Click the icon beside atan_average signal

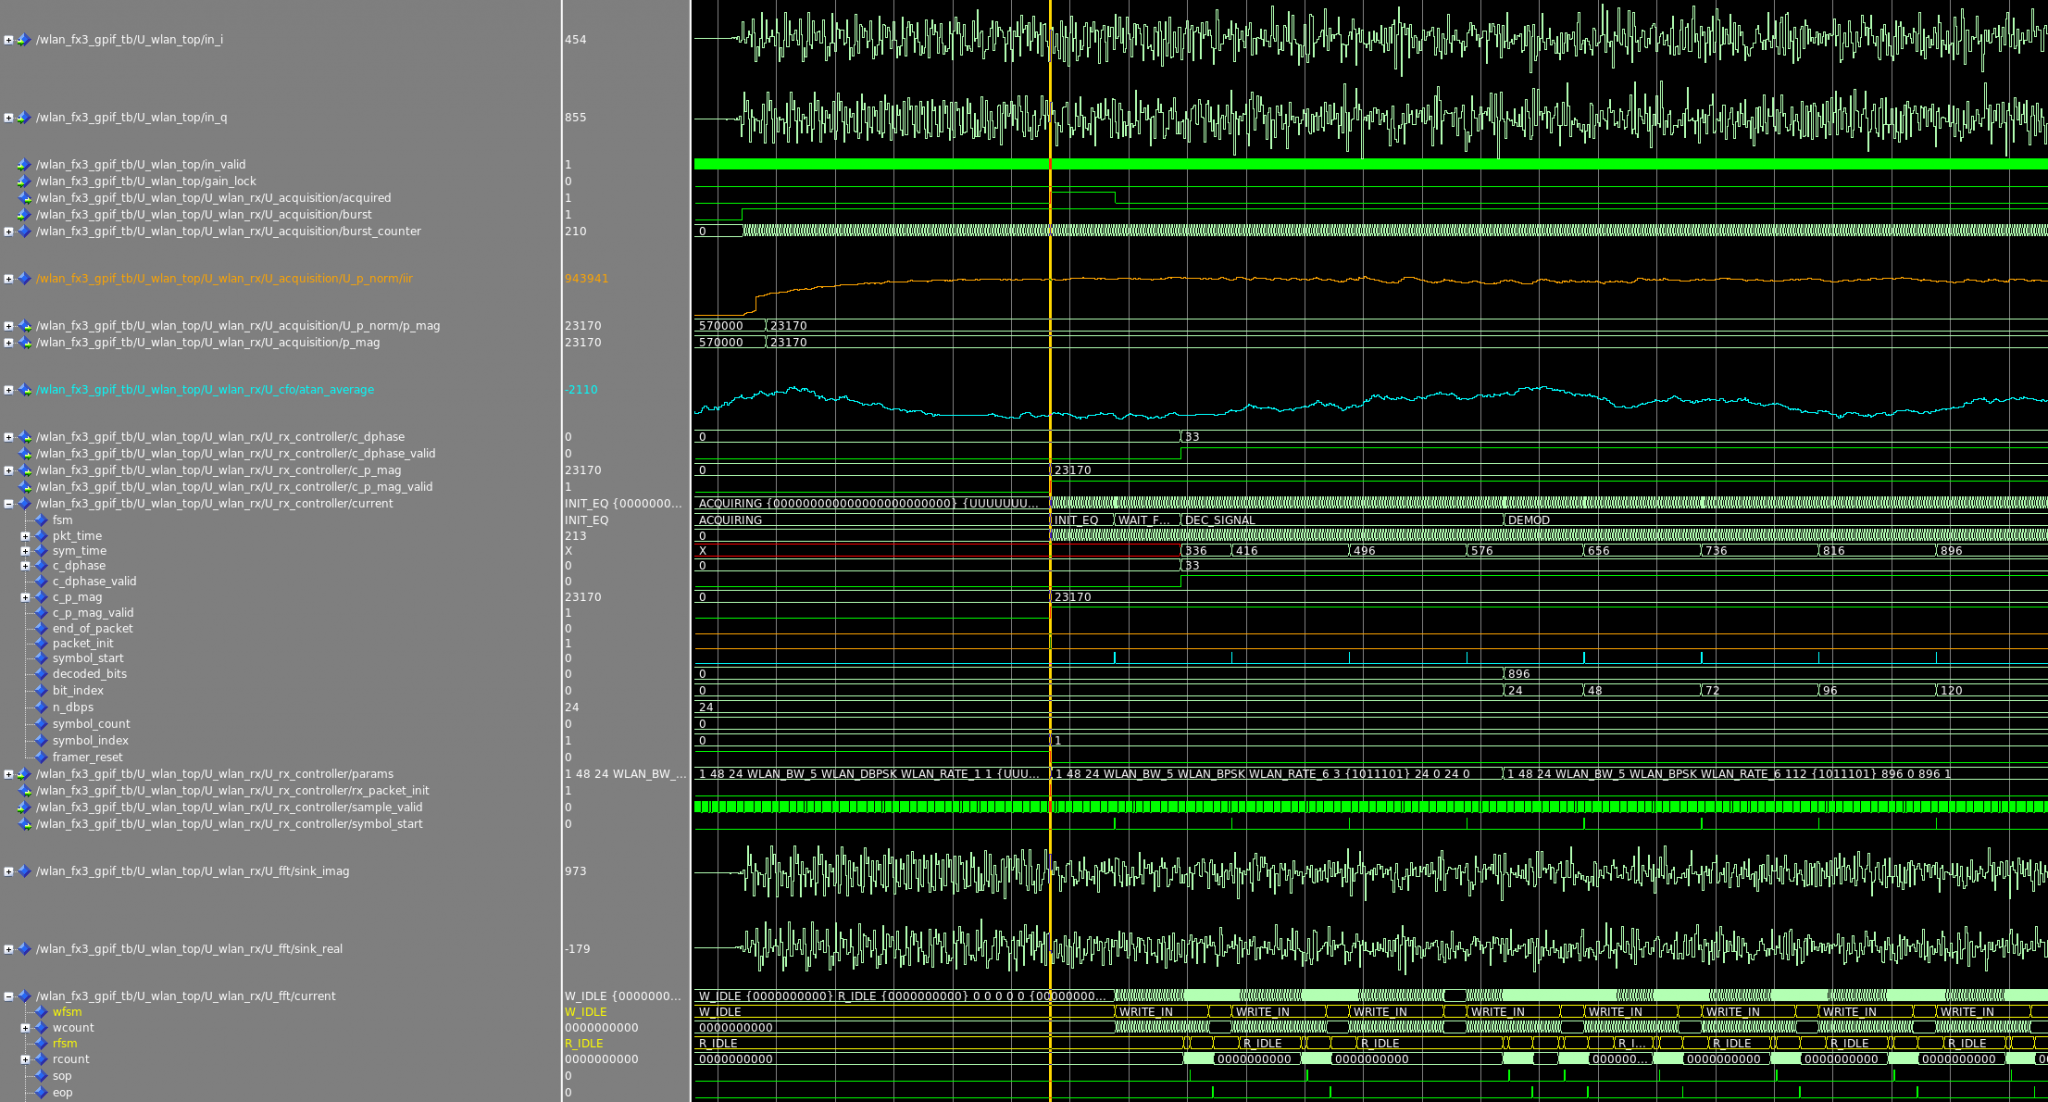click(24, 390)
